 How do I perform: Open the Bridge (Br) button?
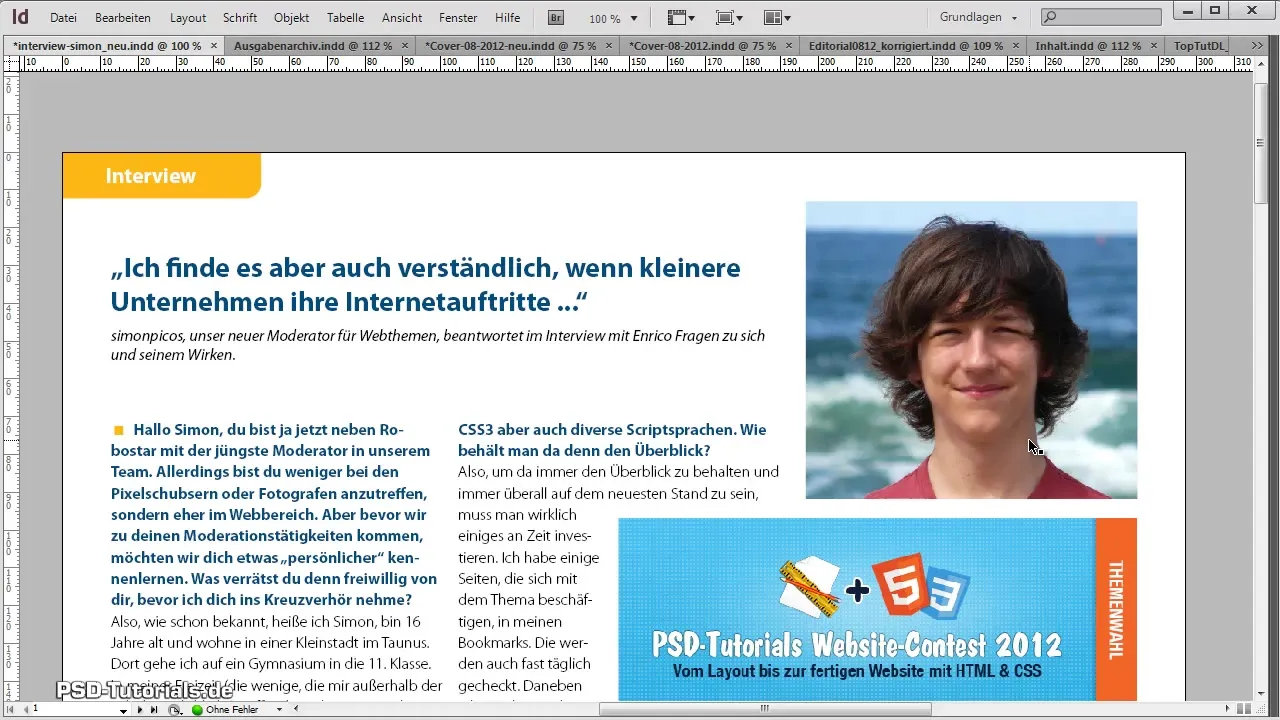[555, 18]
